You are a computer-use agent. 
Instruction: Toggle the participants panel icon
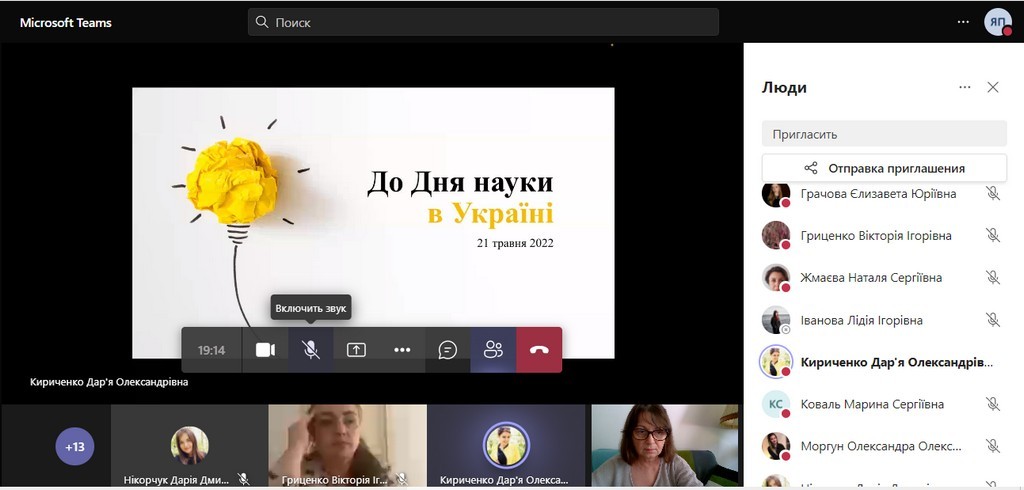tap(493, 350)
